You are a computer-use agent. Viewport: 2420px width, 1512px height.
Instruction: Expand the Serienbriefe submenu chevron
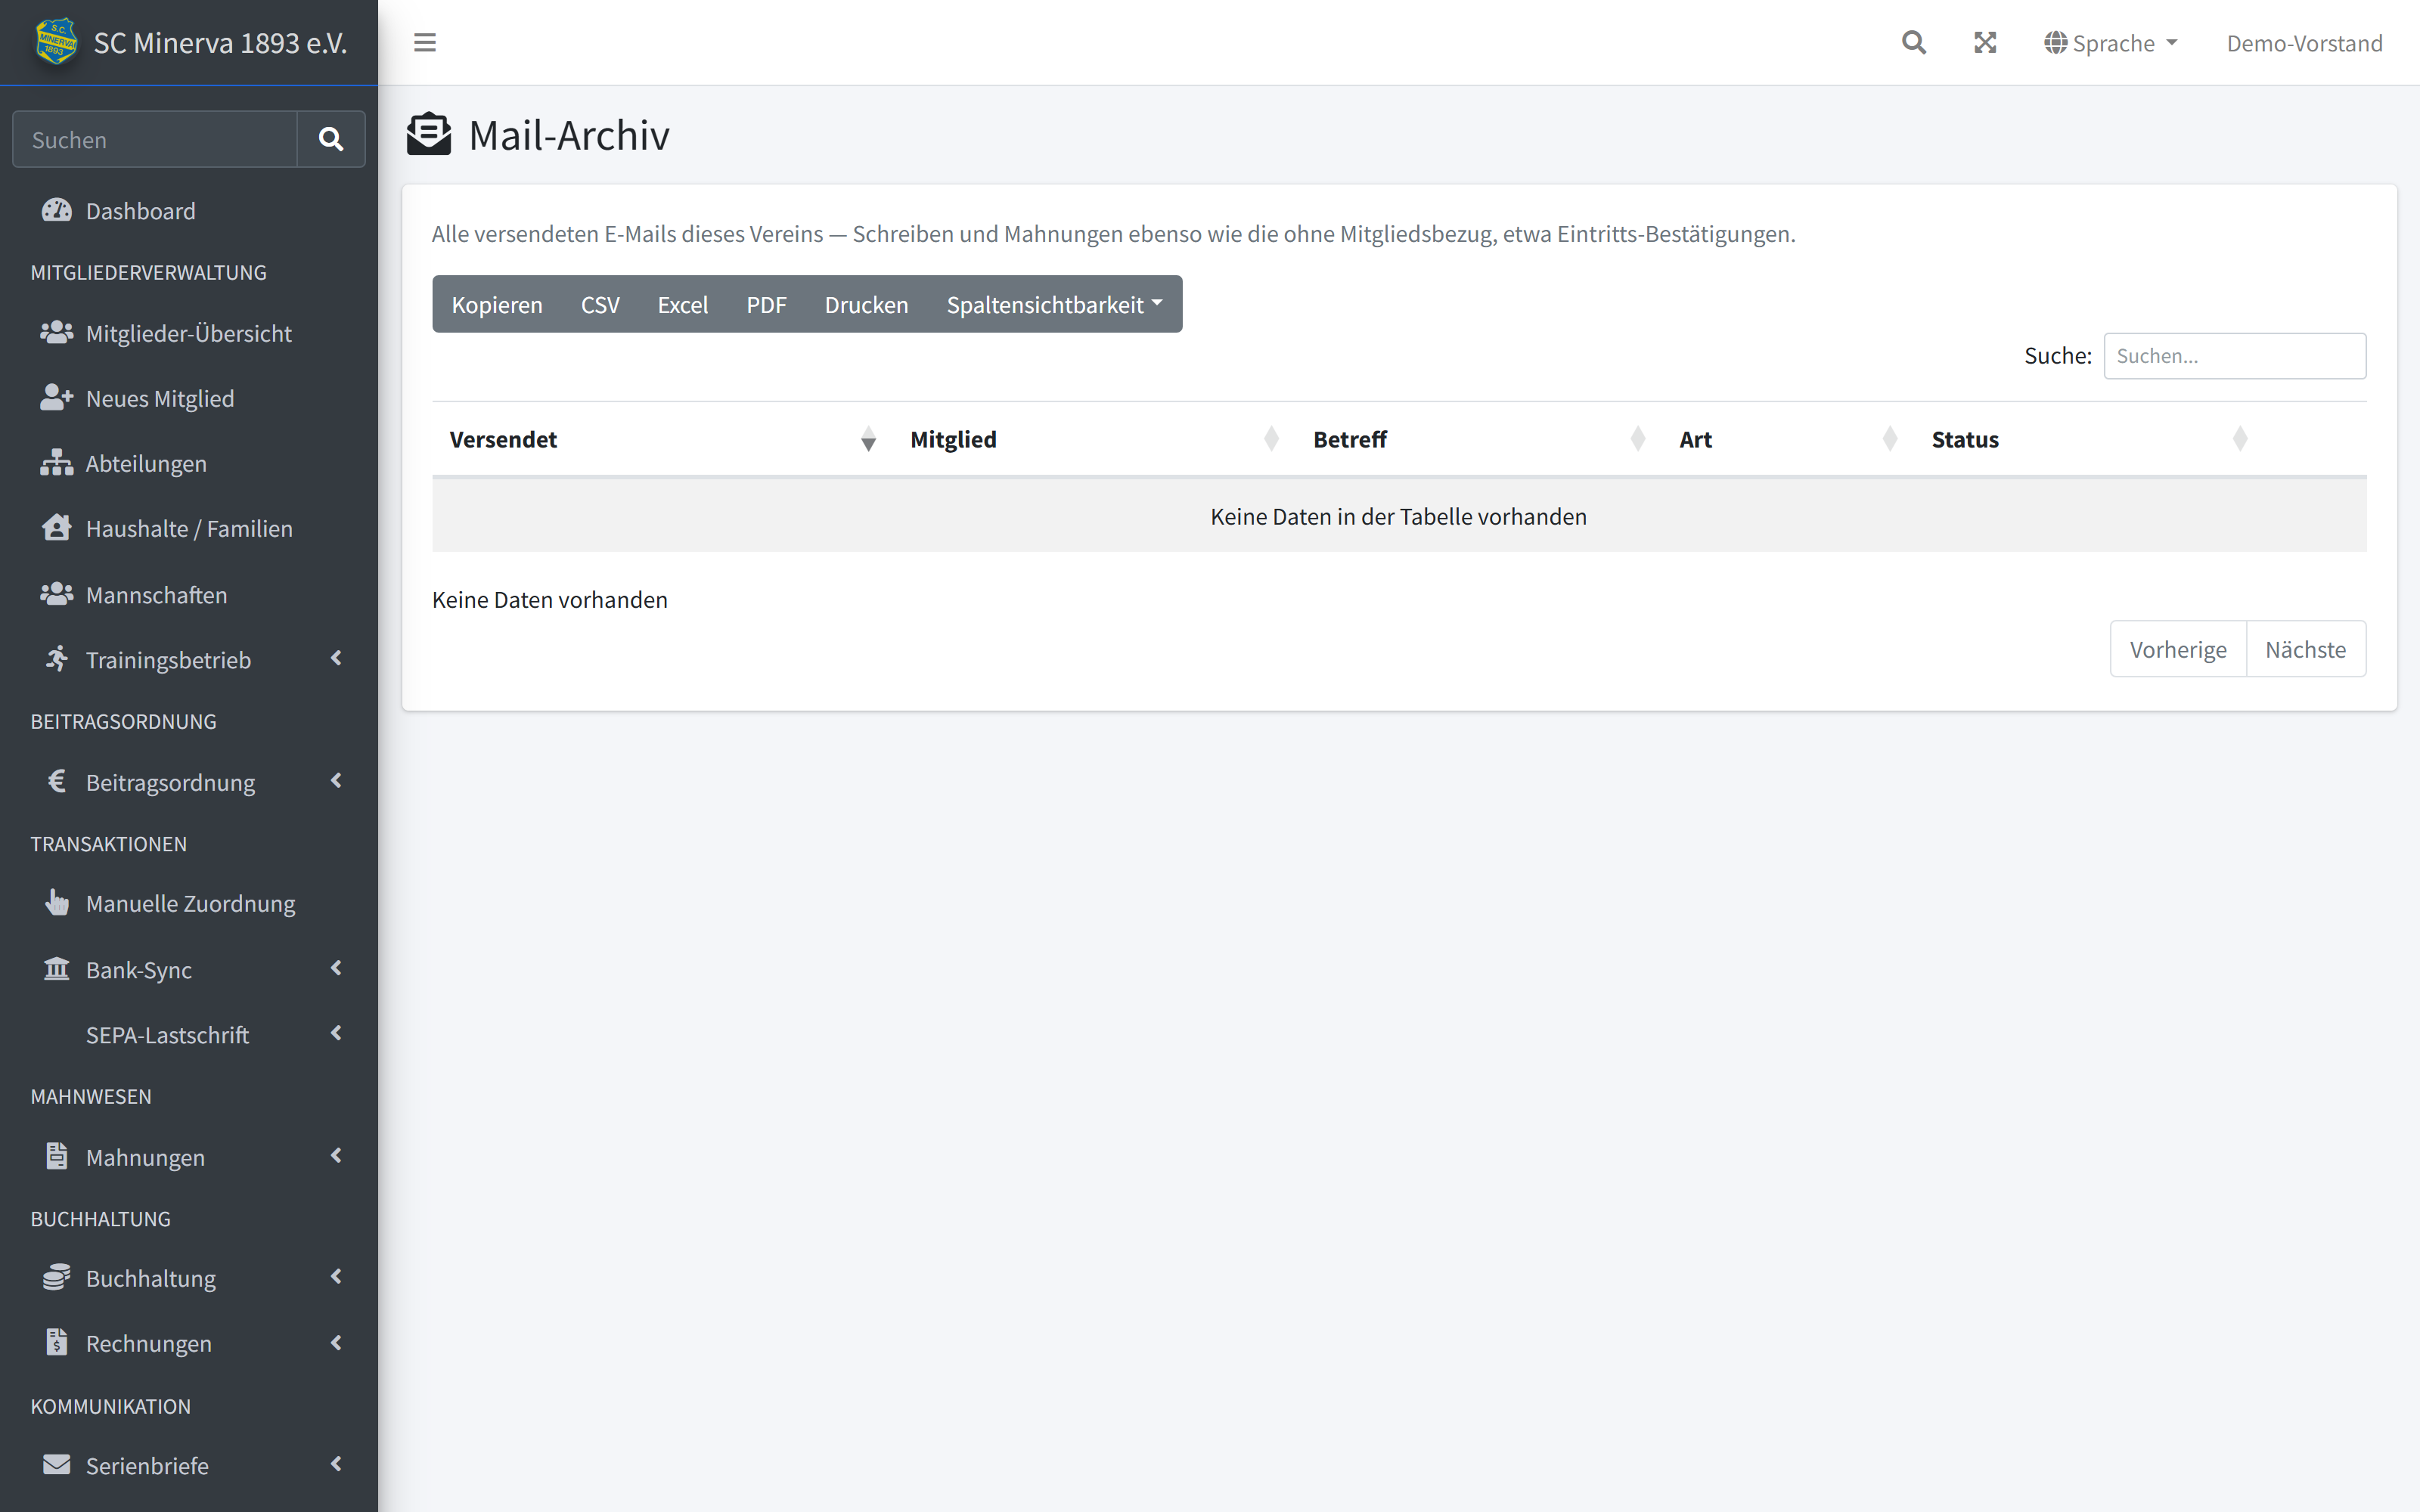pyautogui.click(x=336, y=1464)
